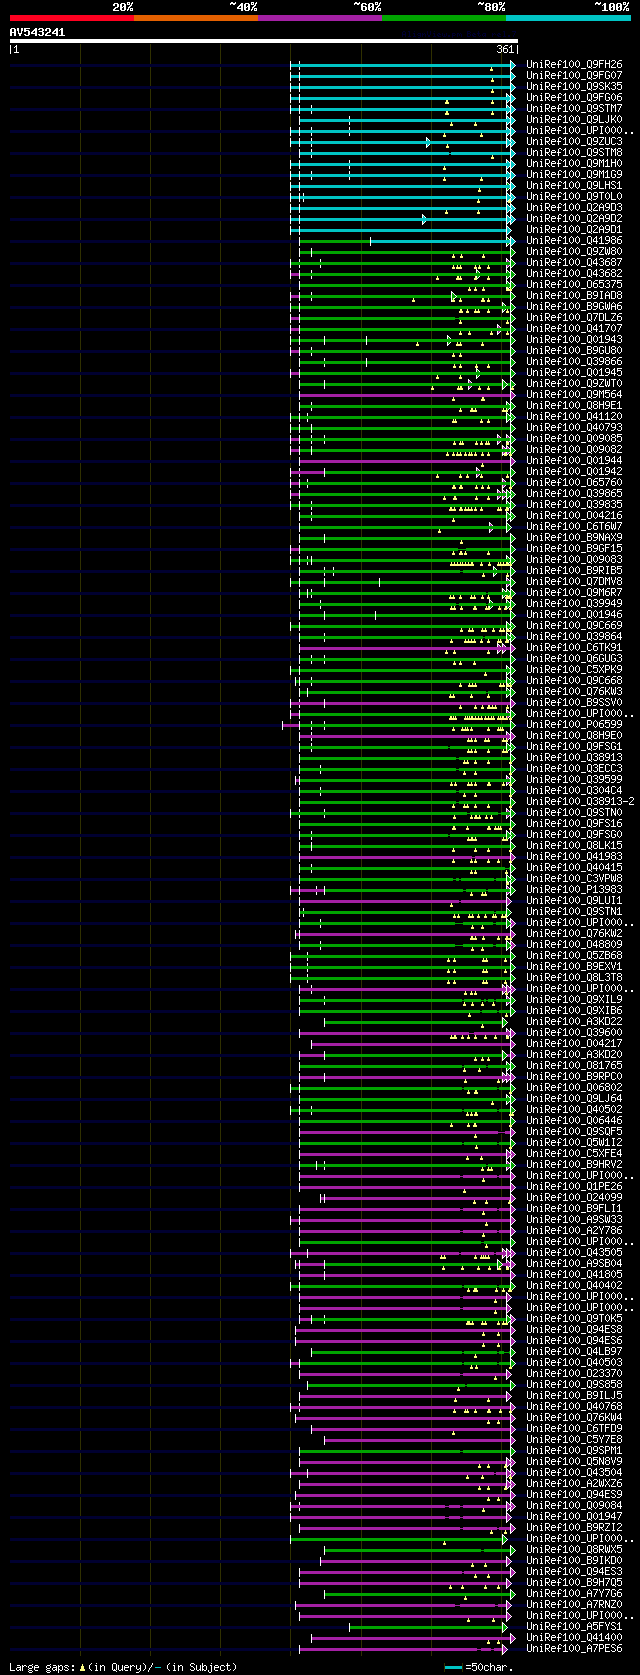Click the Large gaps legend text
640x1675 pixels.
123,1667
